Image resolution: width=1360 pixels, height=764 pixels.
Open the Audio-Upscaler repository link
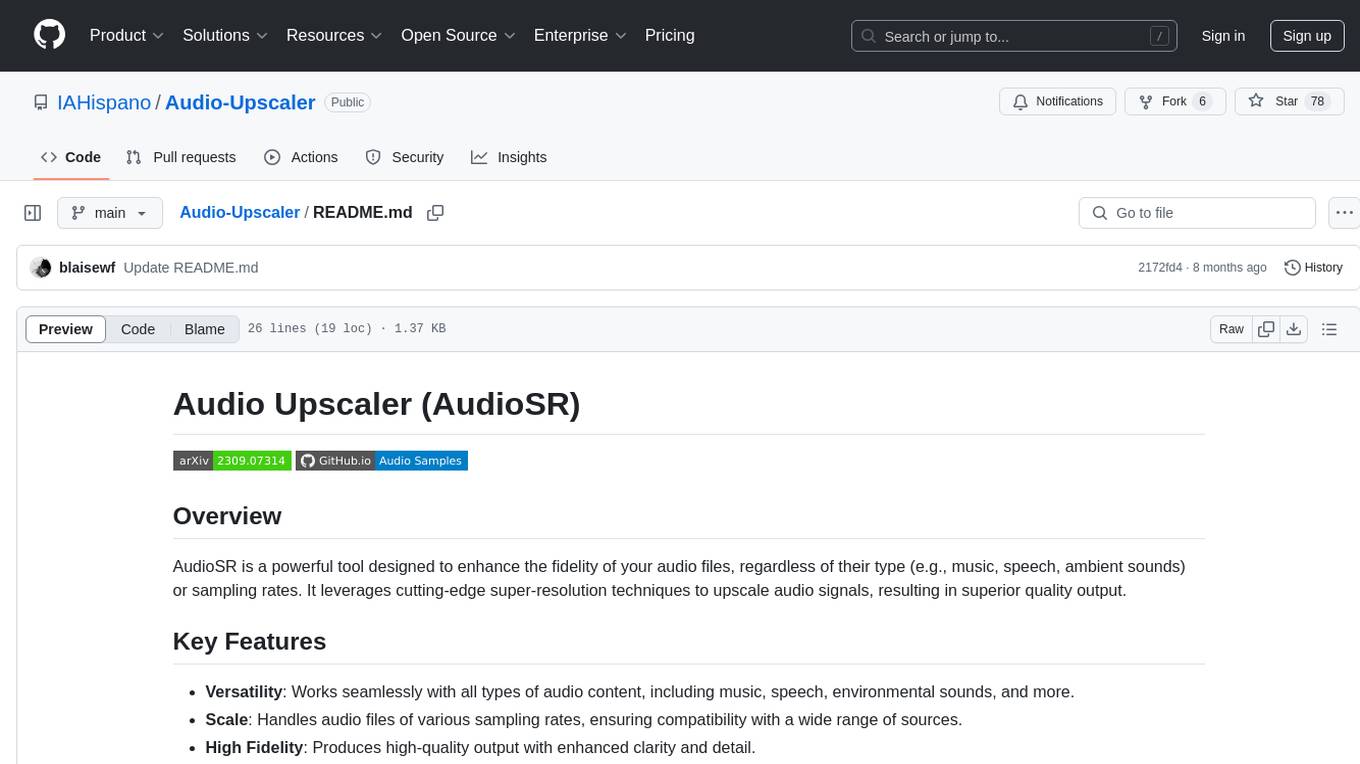(x=240, y=102)
